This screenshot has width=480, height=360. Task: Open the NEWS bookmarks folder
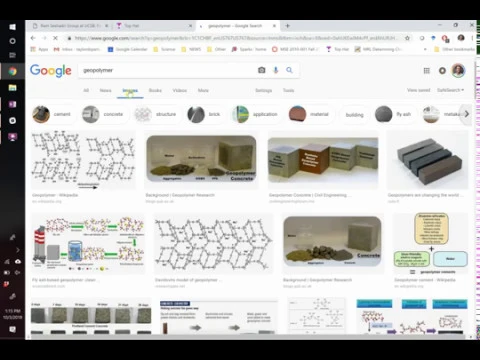(x=191, y=49)
